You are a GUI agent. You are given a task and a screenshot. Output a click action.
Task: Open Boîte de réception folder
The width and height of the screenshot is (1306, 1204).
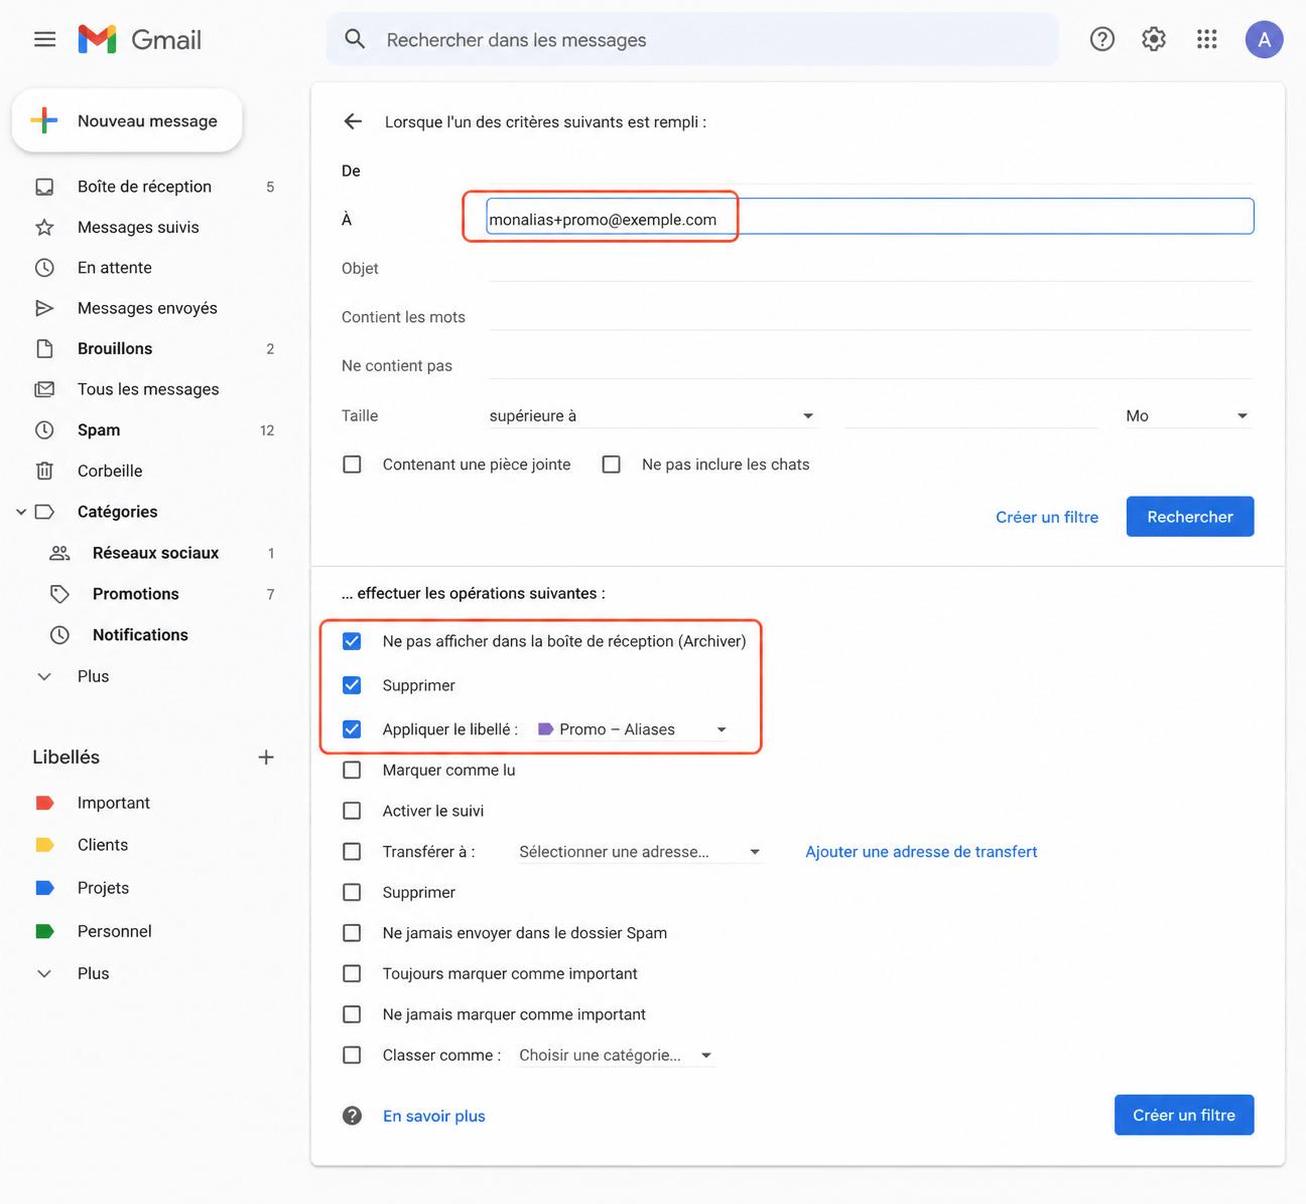point(144,187)
